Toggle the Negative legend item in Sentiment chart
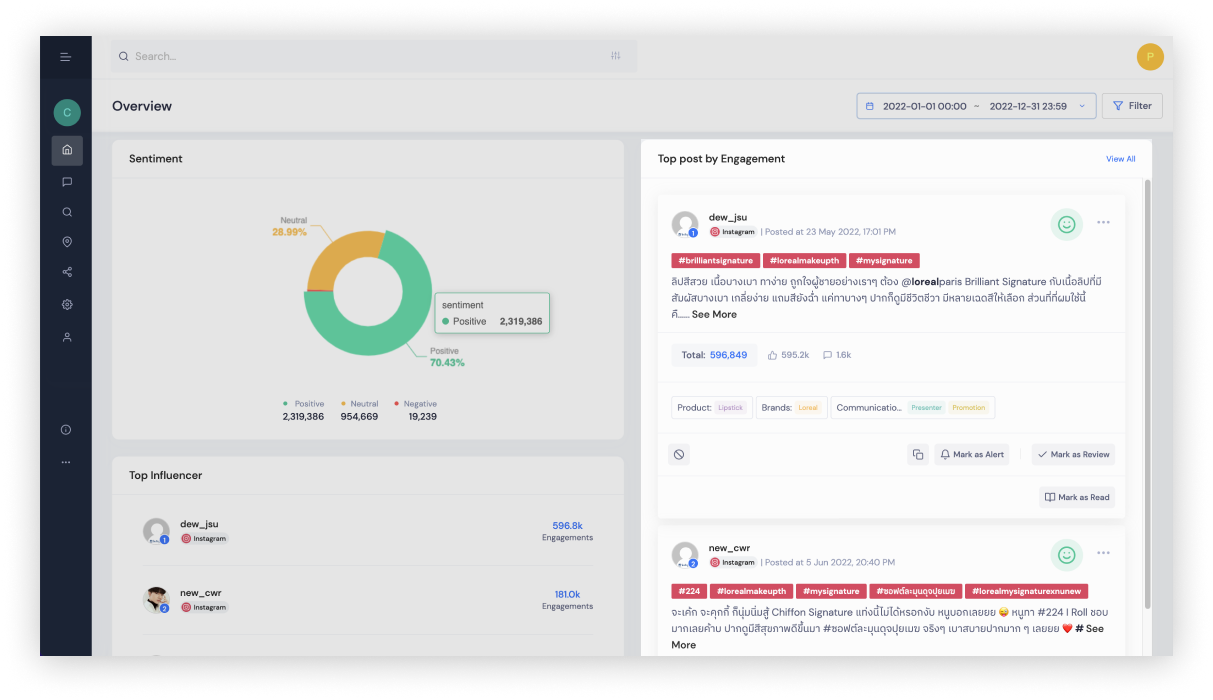The width and height of the screenshot is (1213, 700). [415, 404]
